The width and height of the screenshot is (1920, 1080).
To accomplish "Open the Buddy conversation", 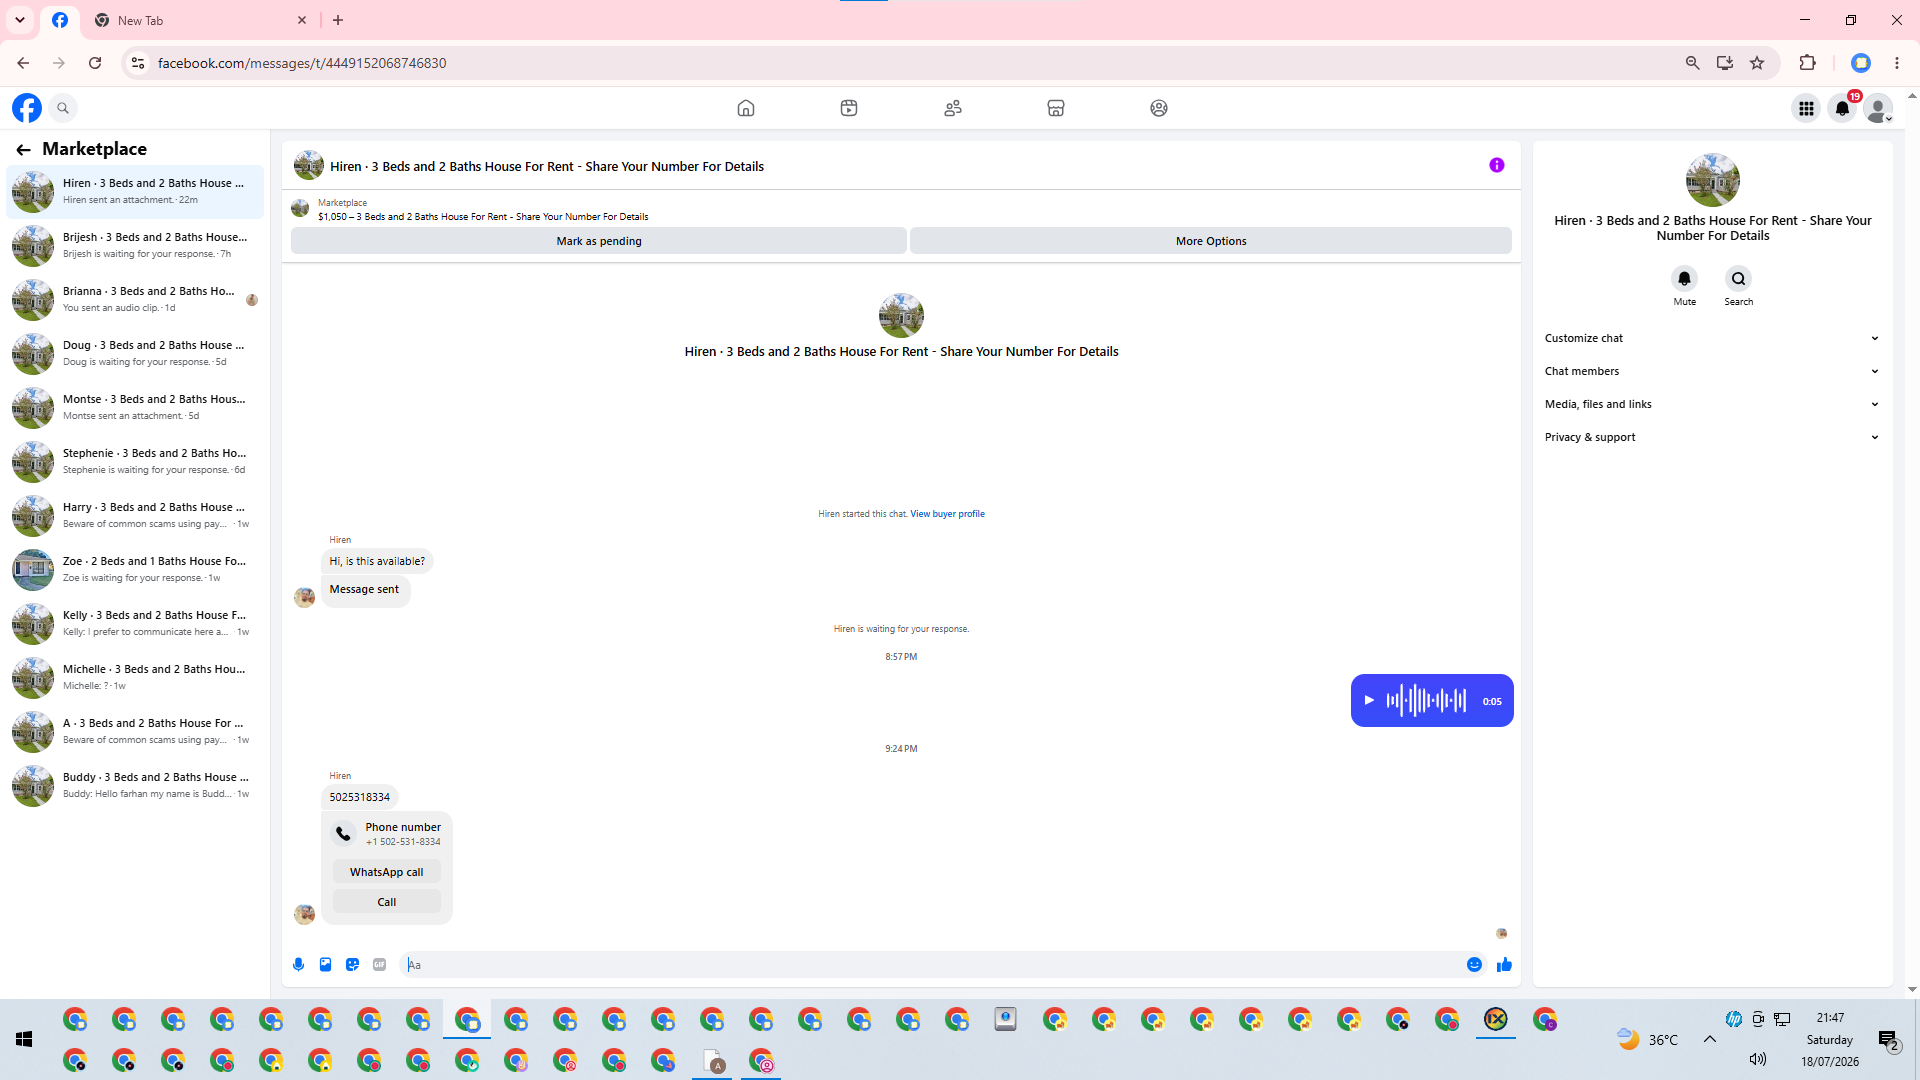I will click(x=135, y=785).
